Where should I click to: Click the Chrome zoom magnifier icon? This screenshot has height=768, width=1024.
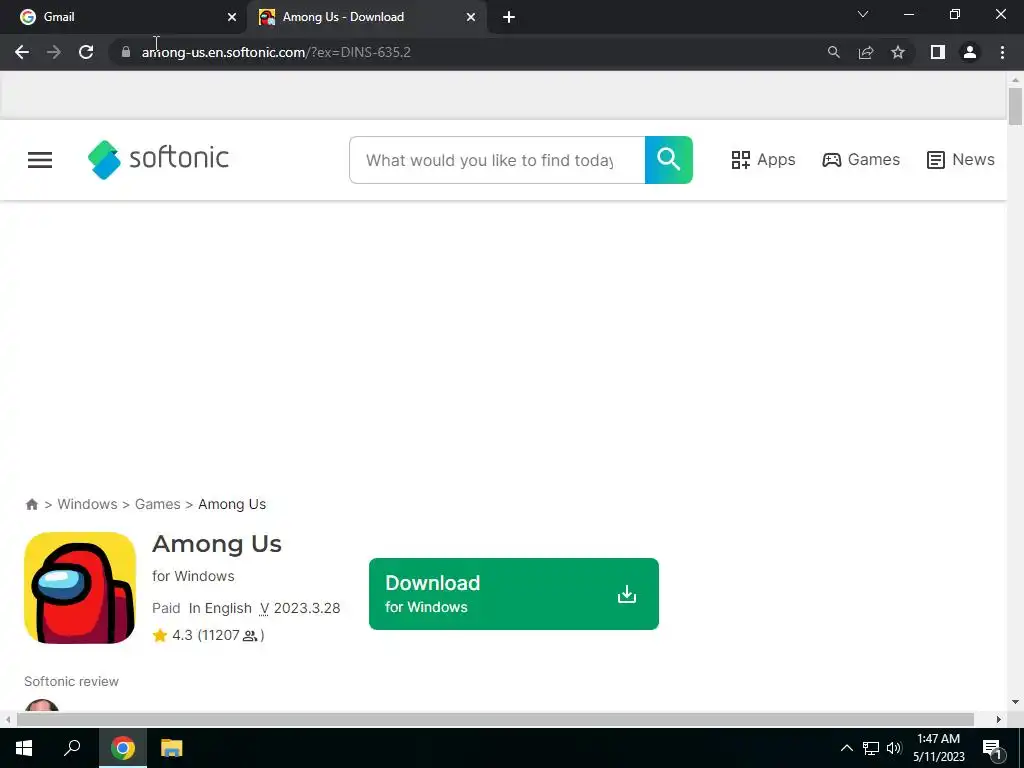click(x=833, y=52)
